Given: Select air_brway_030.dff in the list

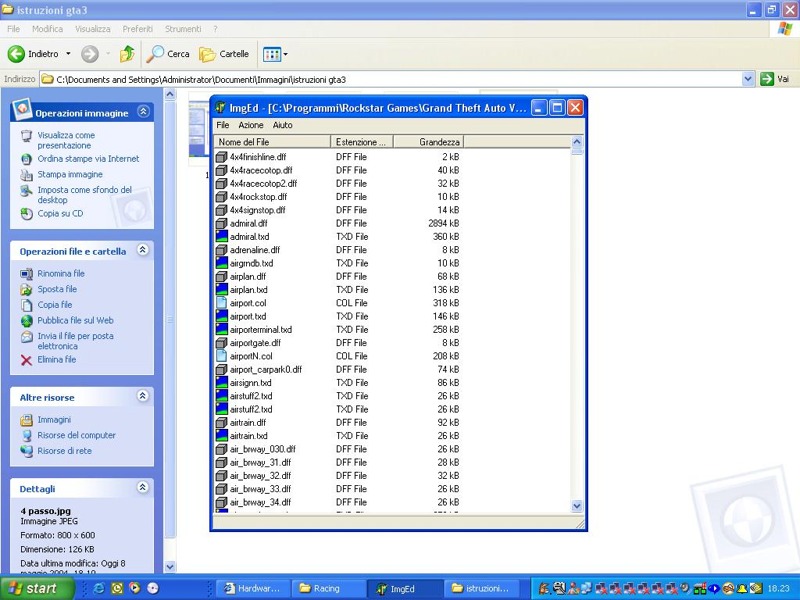Looking at the screenshot, I should coord(262,449).
